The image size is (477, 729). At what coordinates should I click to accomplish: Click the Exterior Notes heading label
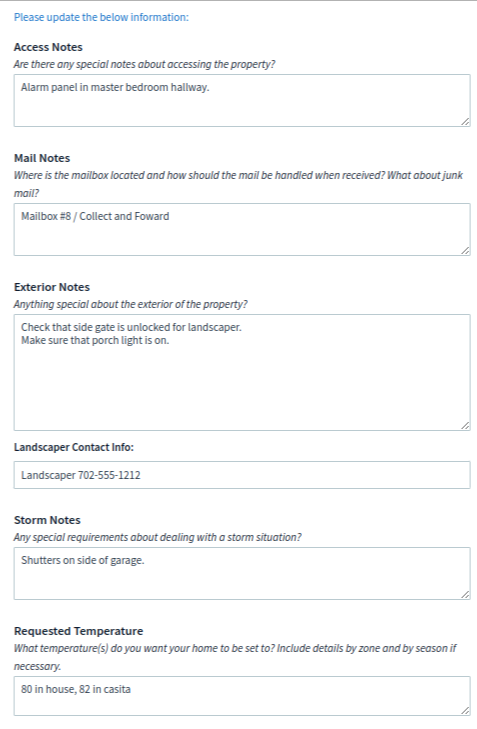(52, 287)
